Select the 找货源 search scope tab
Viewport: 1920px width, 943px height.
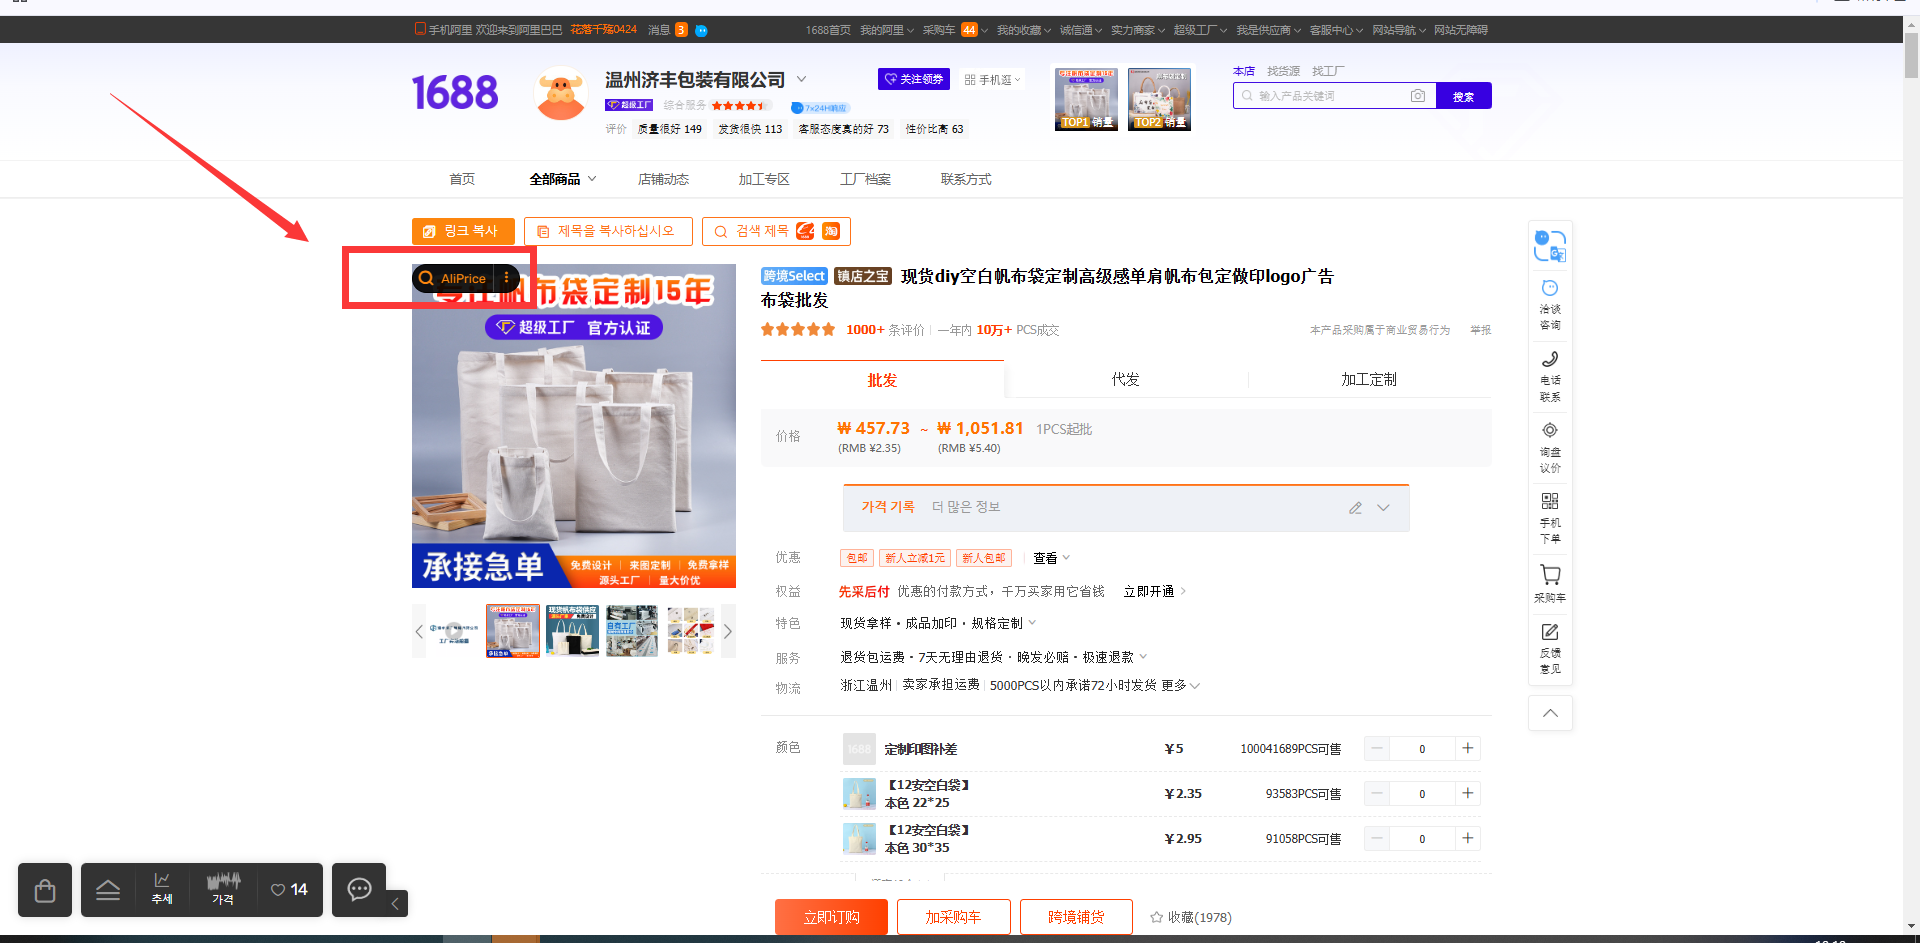(1283, 71)
